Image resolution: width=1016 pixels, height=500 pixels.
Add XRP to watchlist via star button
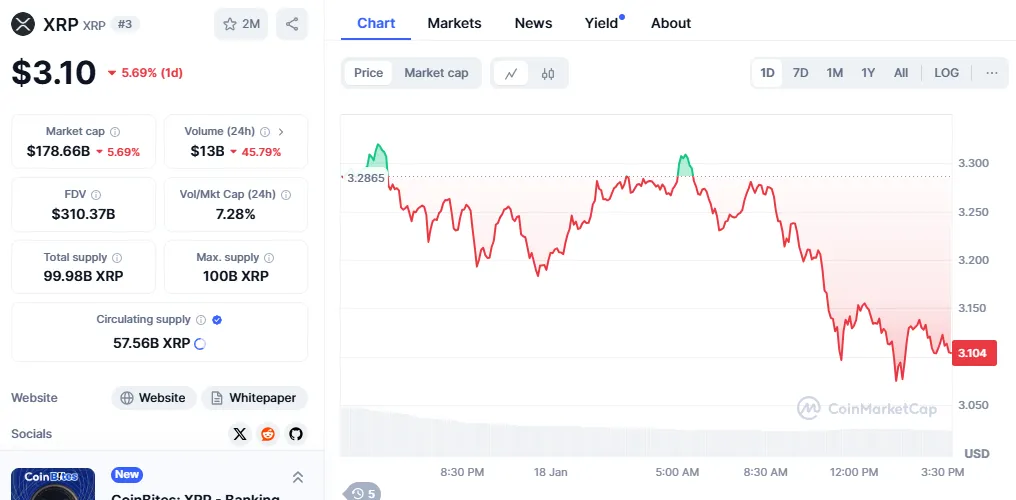[x=241, y=24]
